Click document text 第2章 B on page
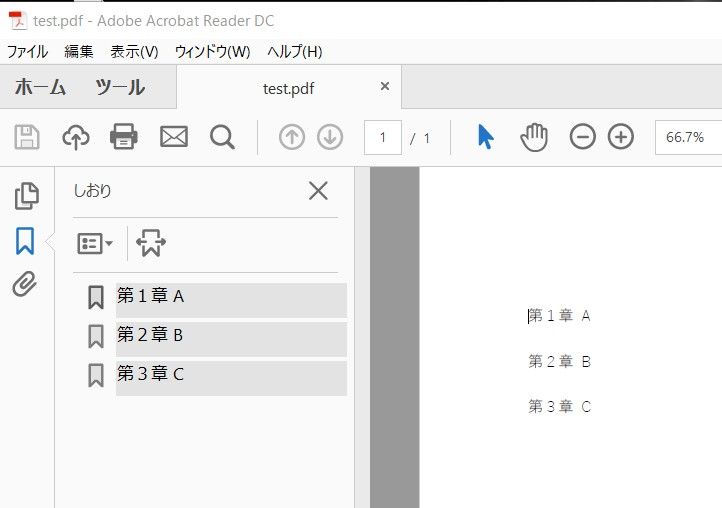 559,361
